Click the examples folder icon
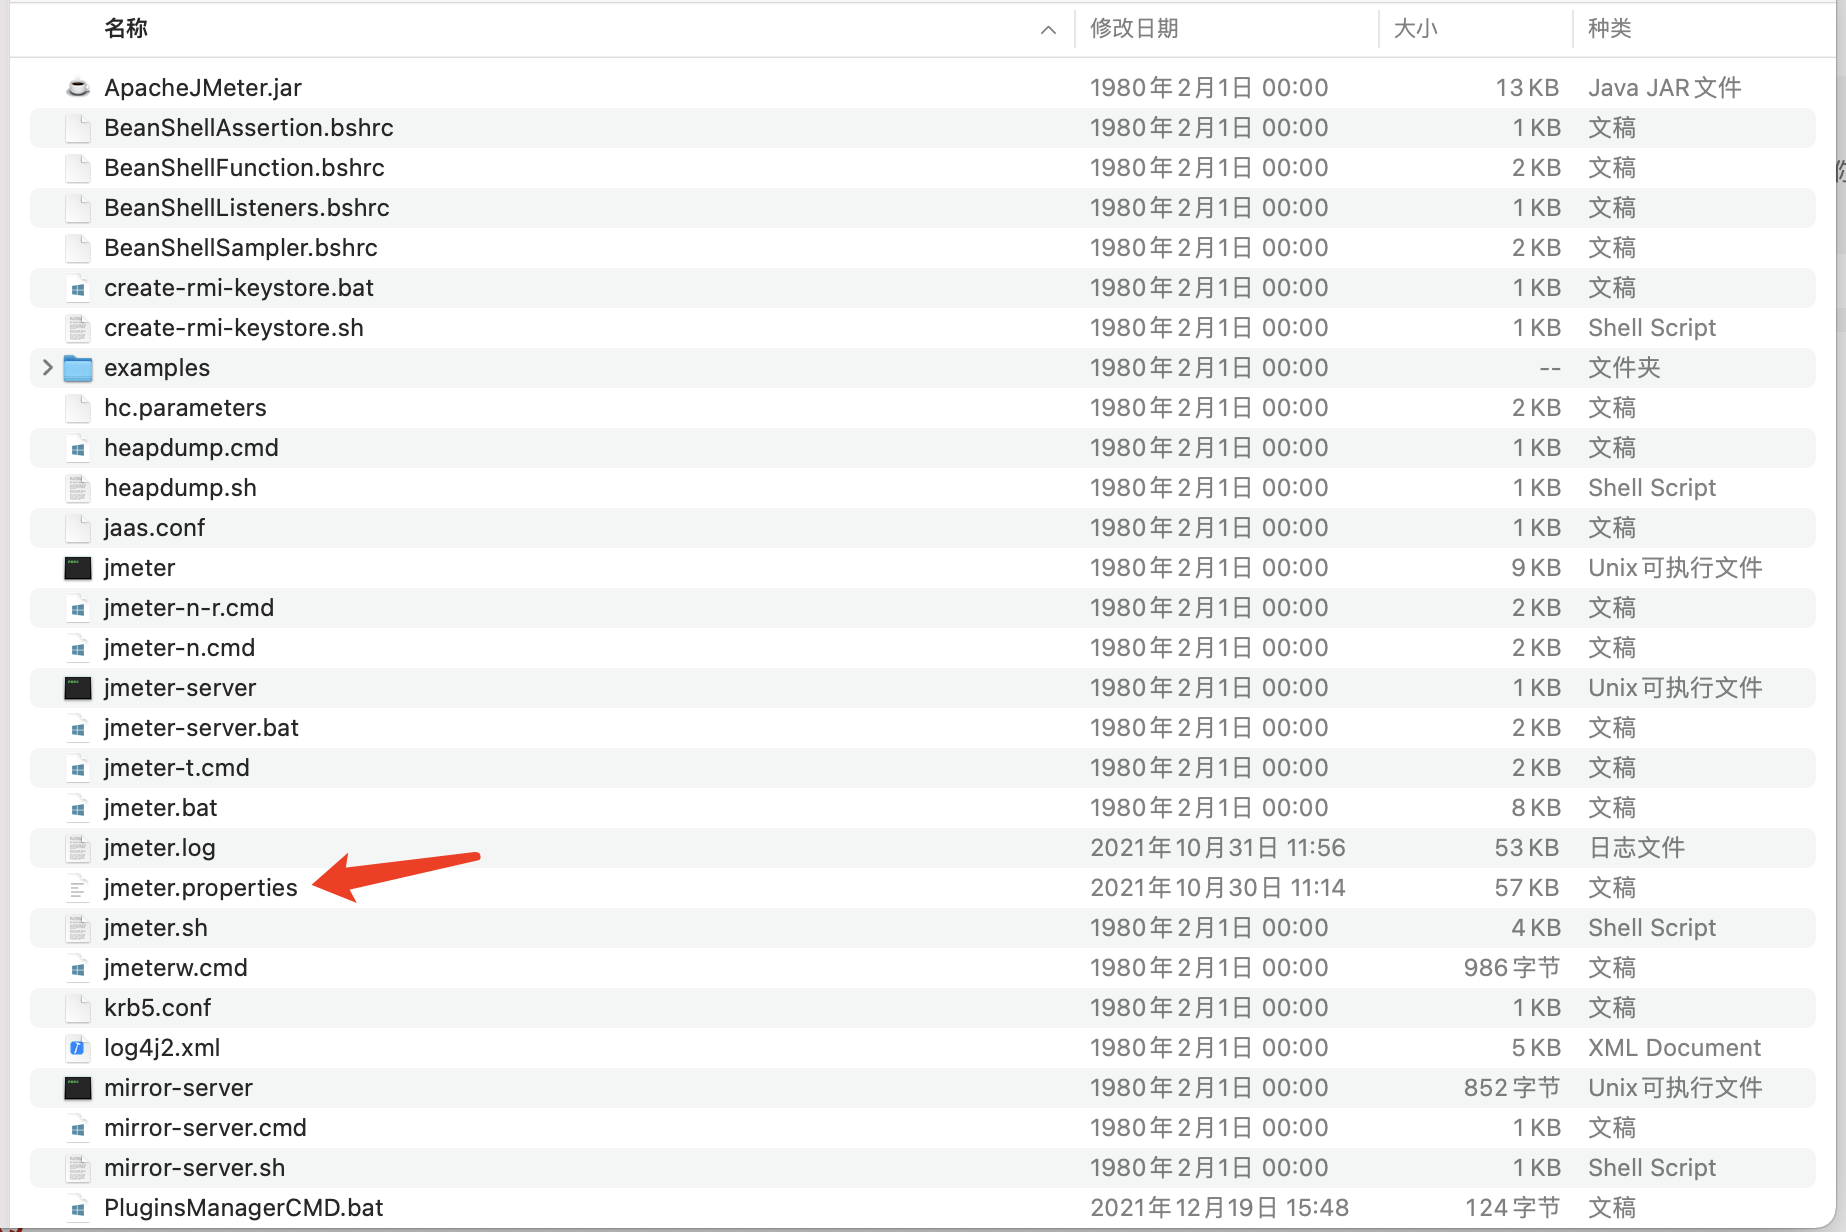The width and height of the screenshot is (1846, 1232). click(x=78, y=368)
